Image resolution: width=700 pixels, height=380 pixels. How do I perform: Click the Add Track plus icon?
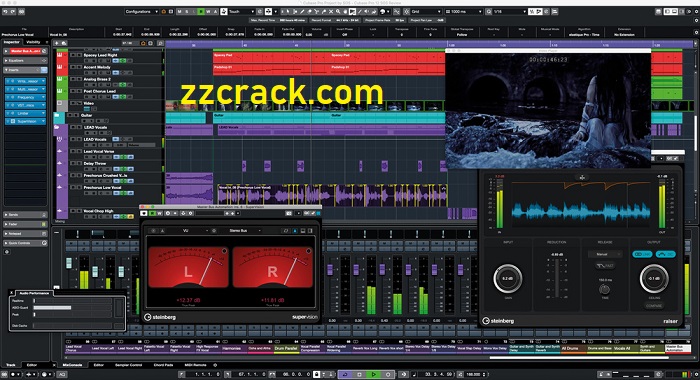[x=57, y=43]
